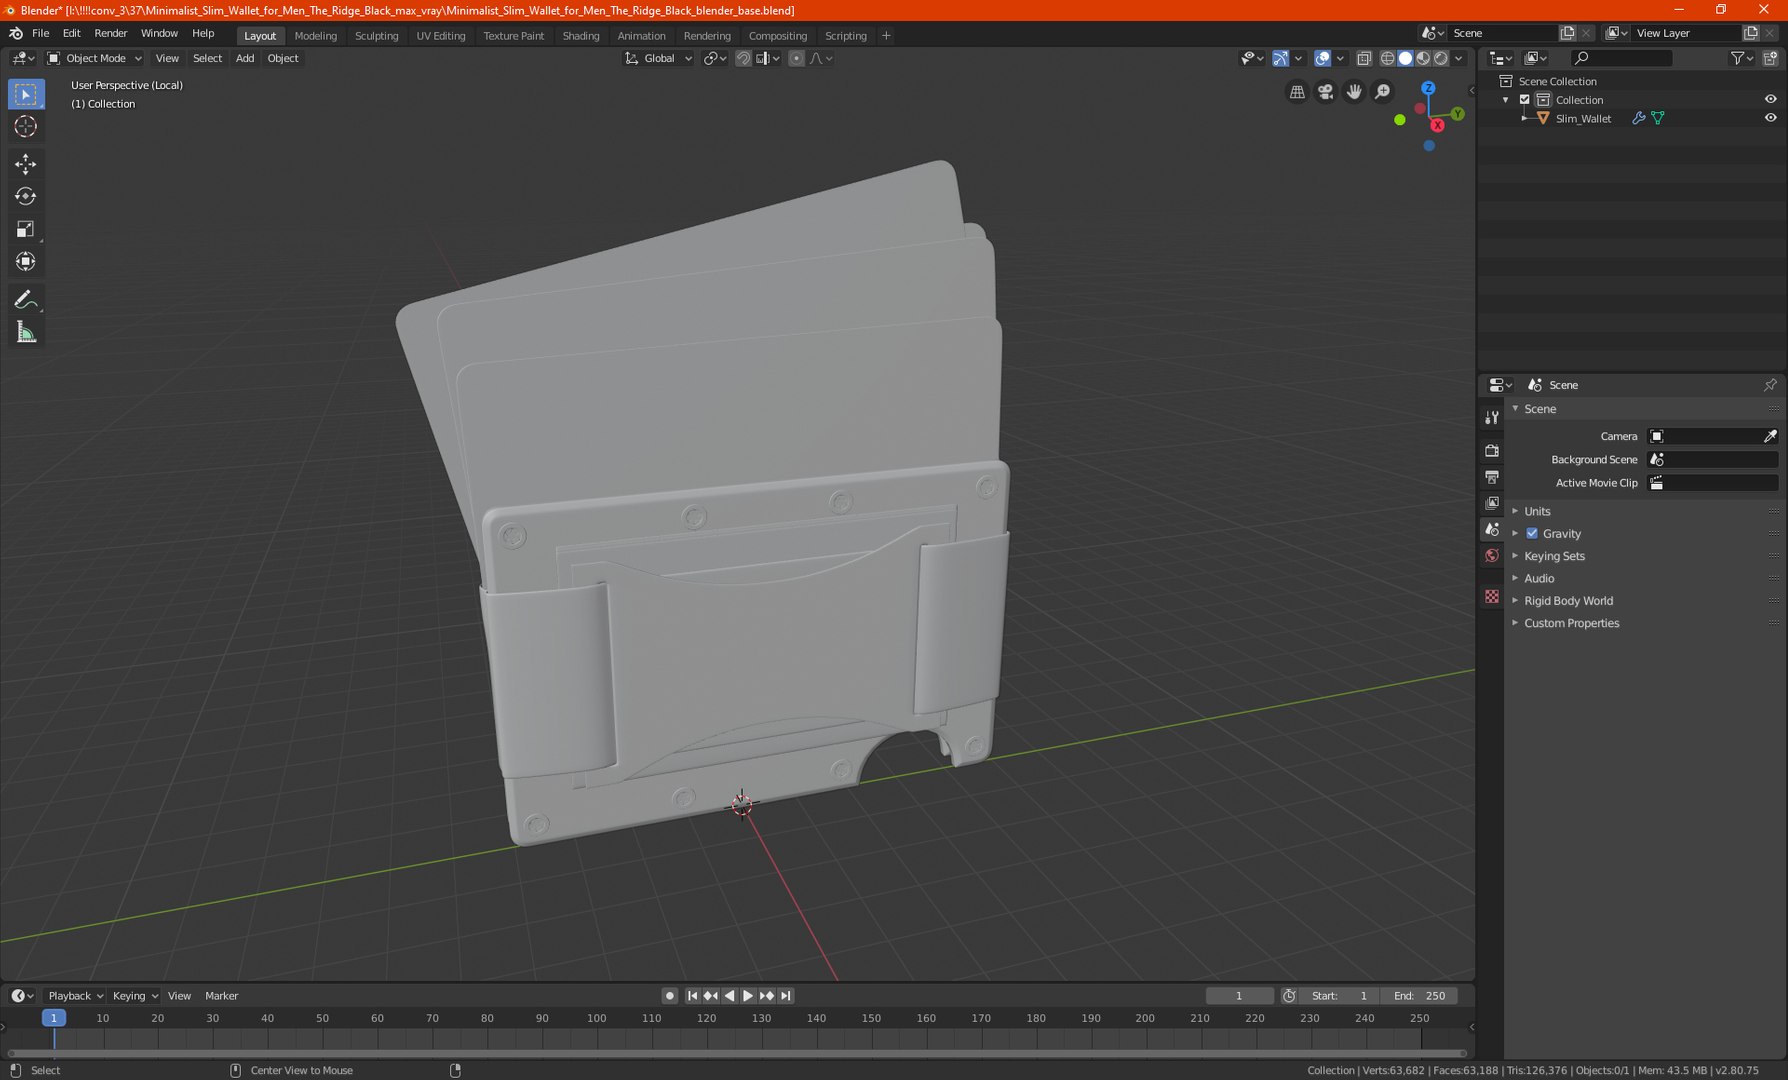This screenshot has height=1080, width=1788.
Task: Jump to the timeline start frame
Action: (692, 996)
